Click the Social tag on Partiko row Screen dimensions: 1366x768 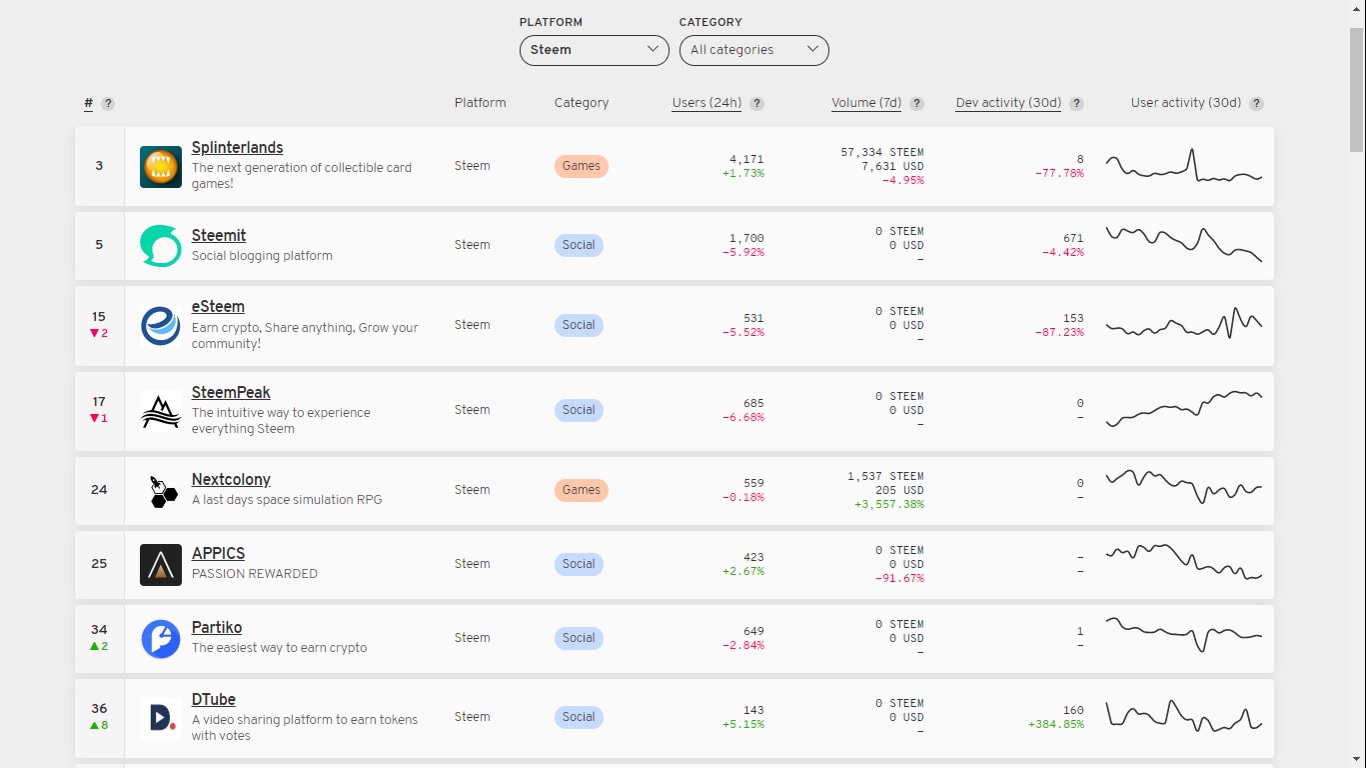[x=579, y=638]
